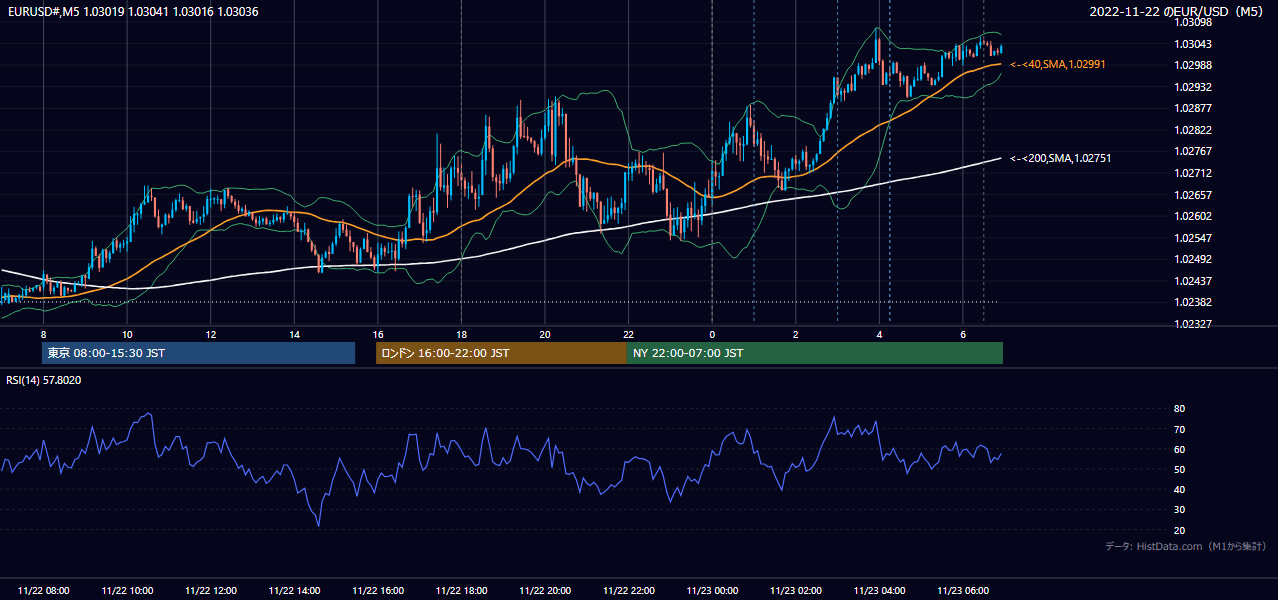Click hour label 16 under the price chart

coord(378,334)
